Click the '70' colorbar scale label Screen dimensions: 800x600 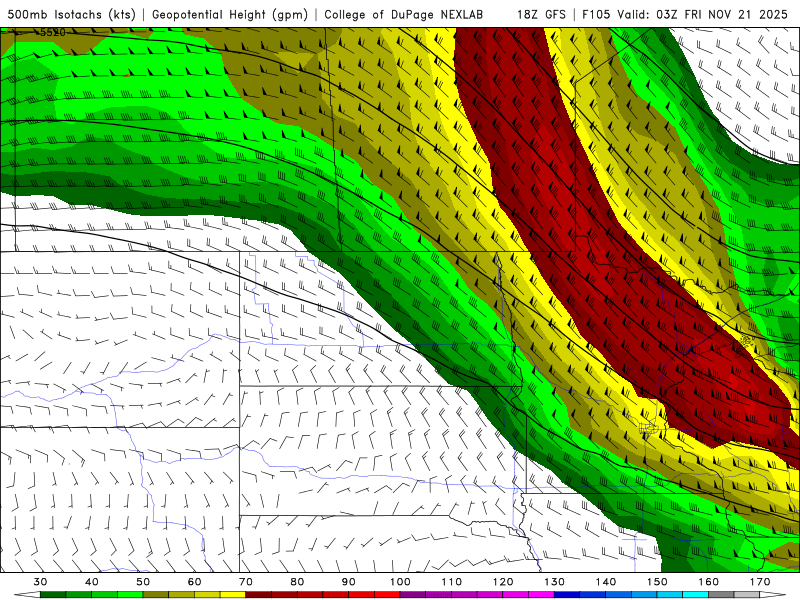coord(246,582)
